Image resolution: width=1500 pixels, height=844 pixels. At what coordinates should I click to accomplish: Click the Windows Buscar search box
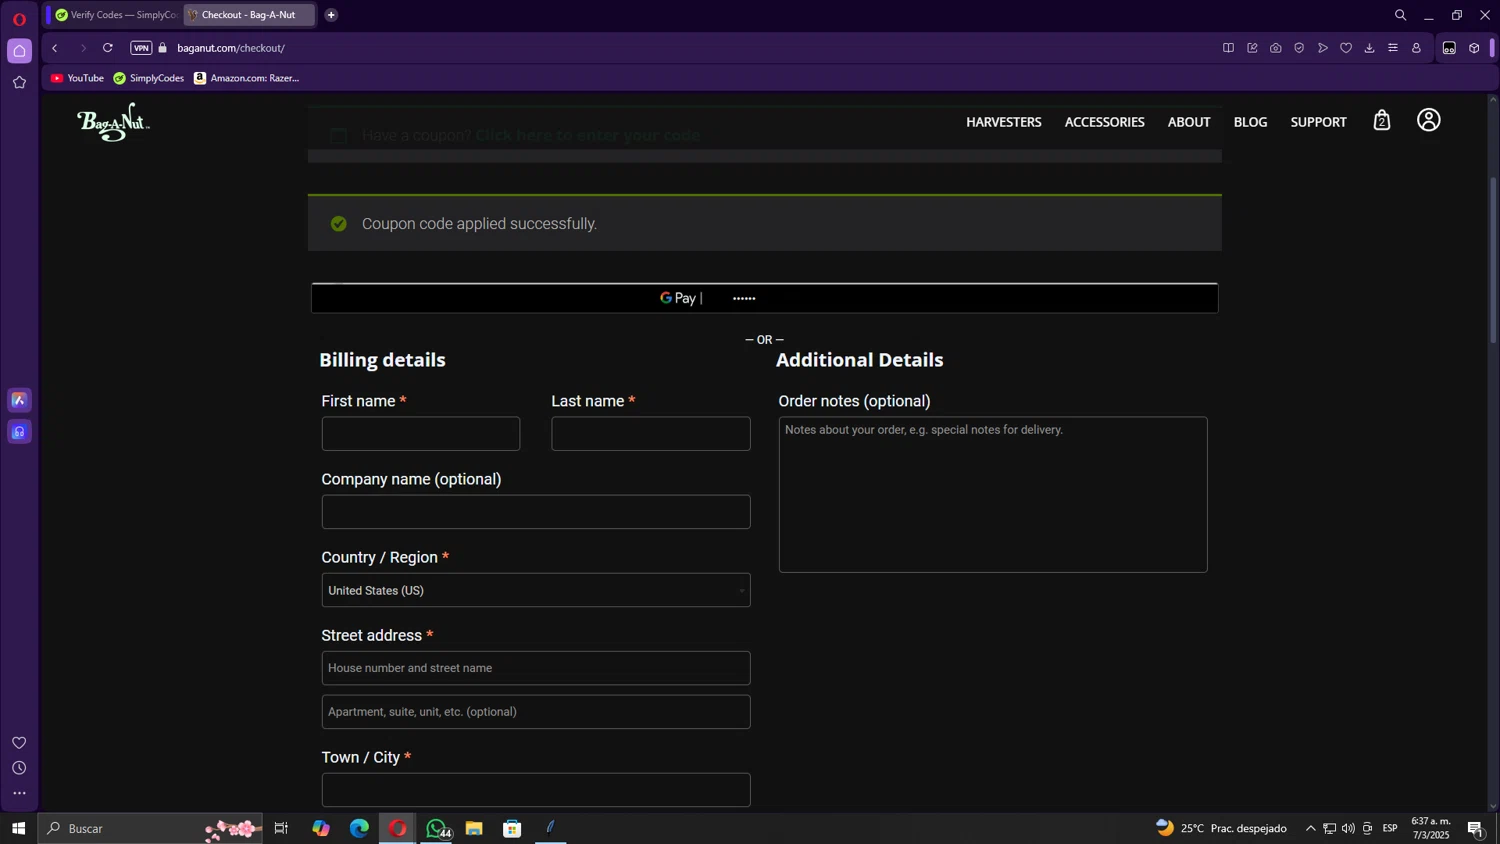click(150, 828)
